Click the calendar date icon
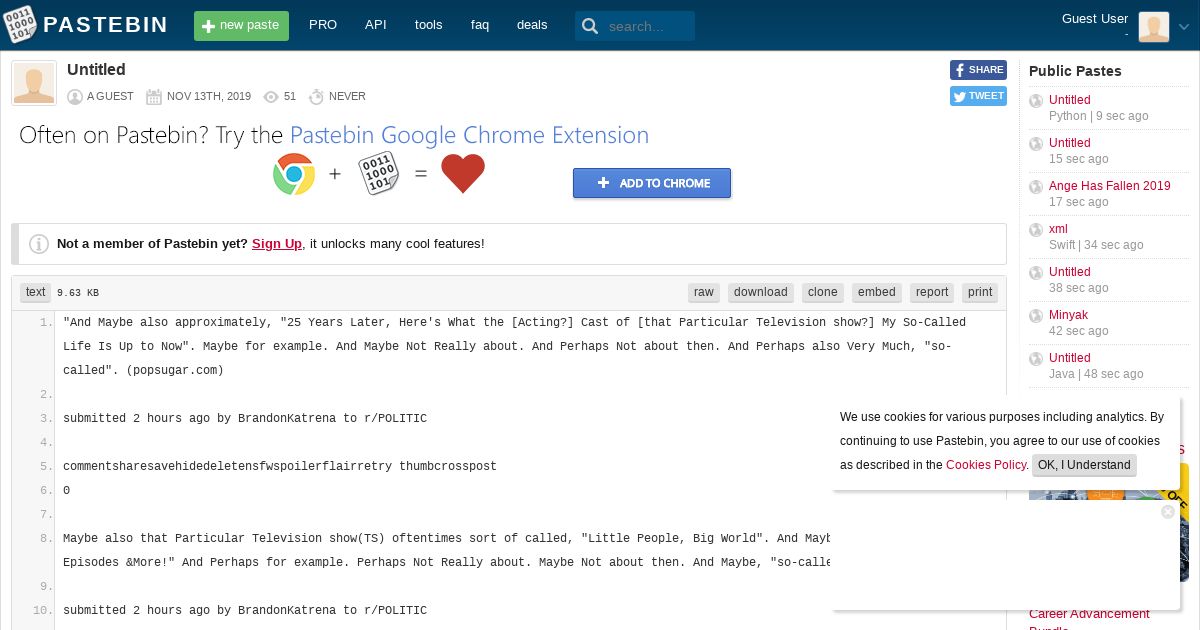 pyautogui.click(x=154, y=97)
